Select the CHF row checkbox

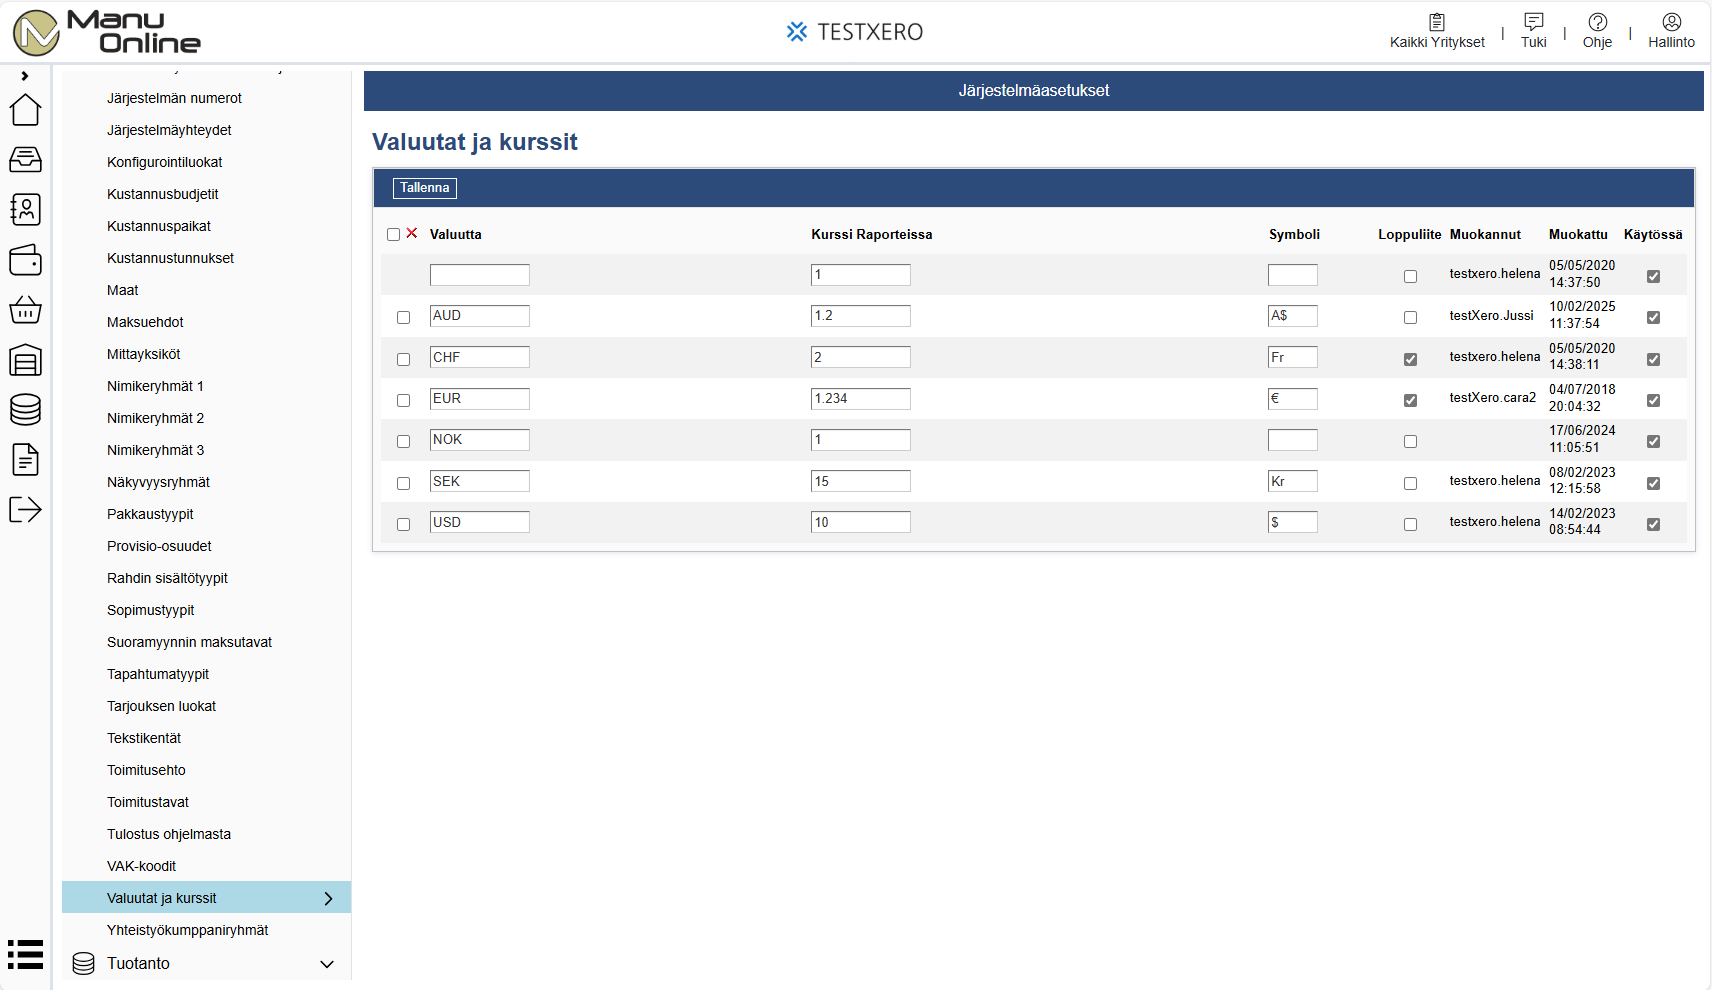[403, 359]
